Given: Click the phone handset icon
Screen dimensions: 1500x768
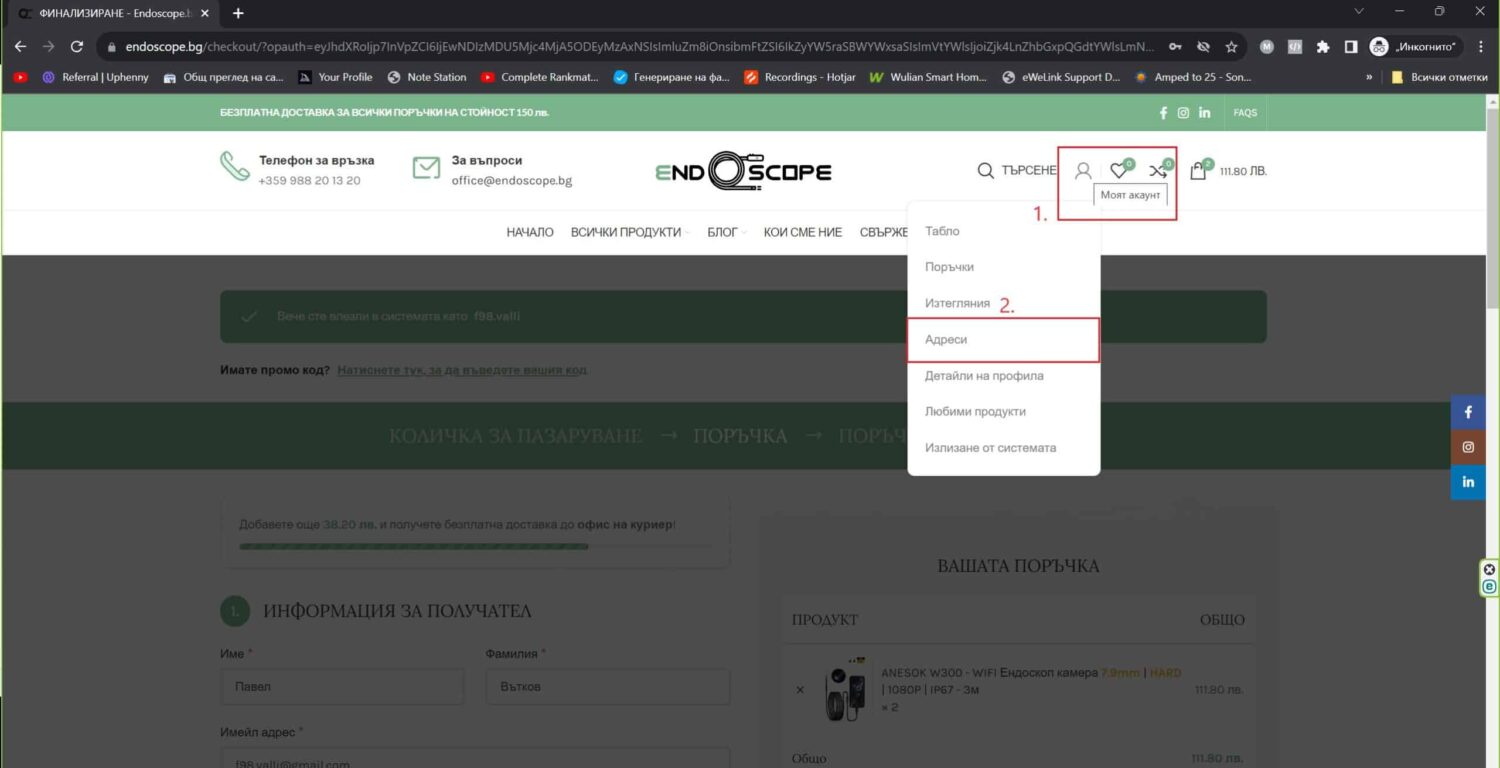Looking at the screenshot, I should (235, 166).
